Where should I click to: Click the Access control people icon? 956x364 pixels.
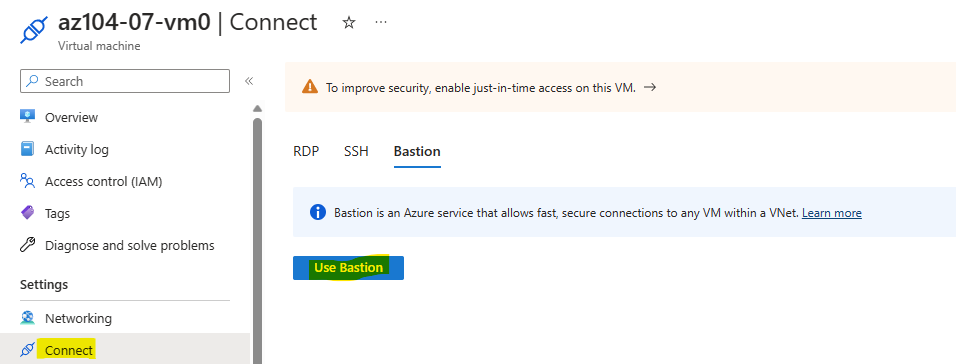27,181
